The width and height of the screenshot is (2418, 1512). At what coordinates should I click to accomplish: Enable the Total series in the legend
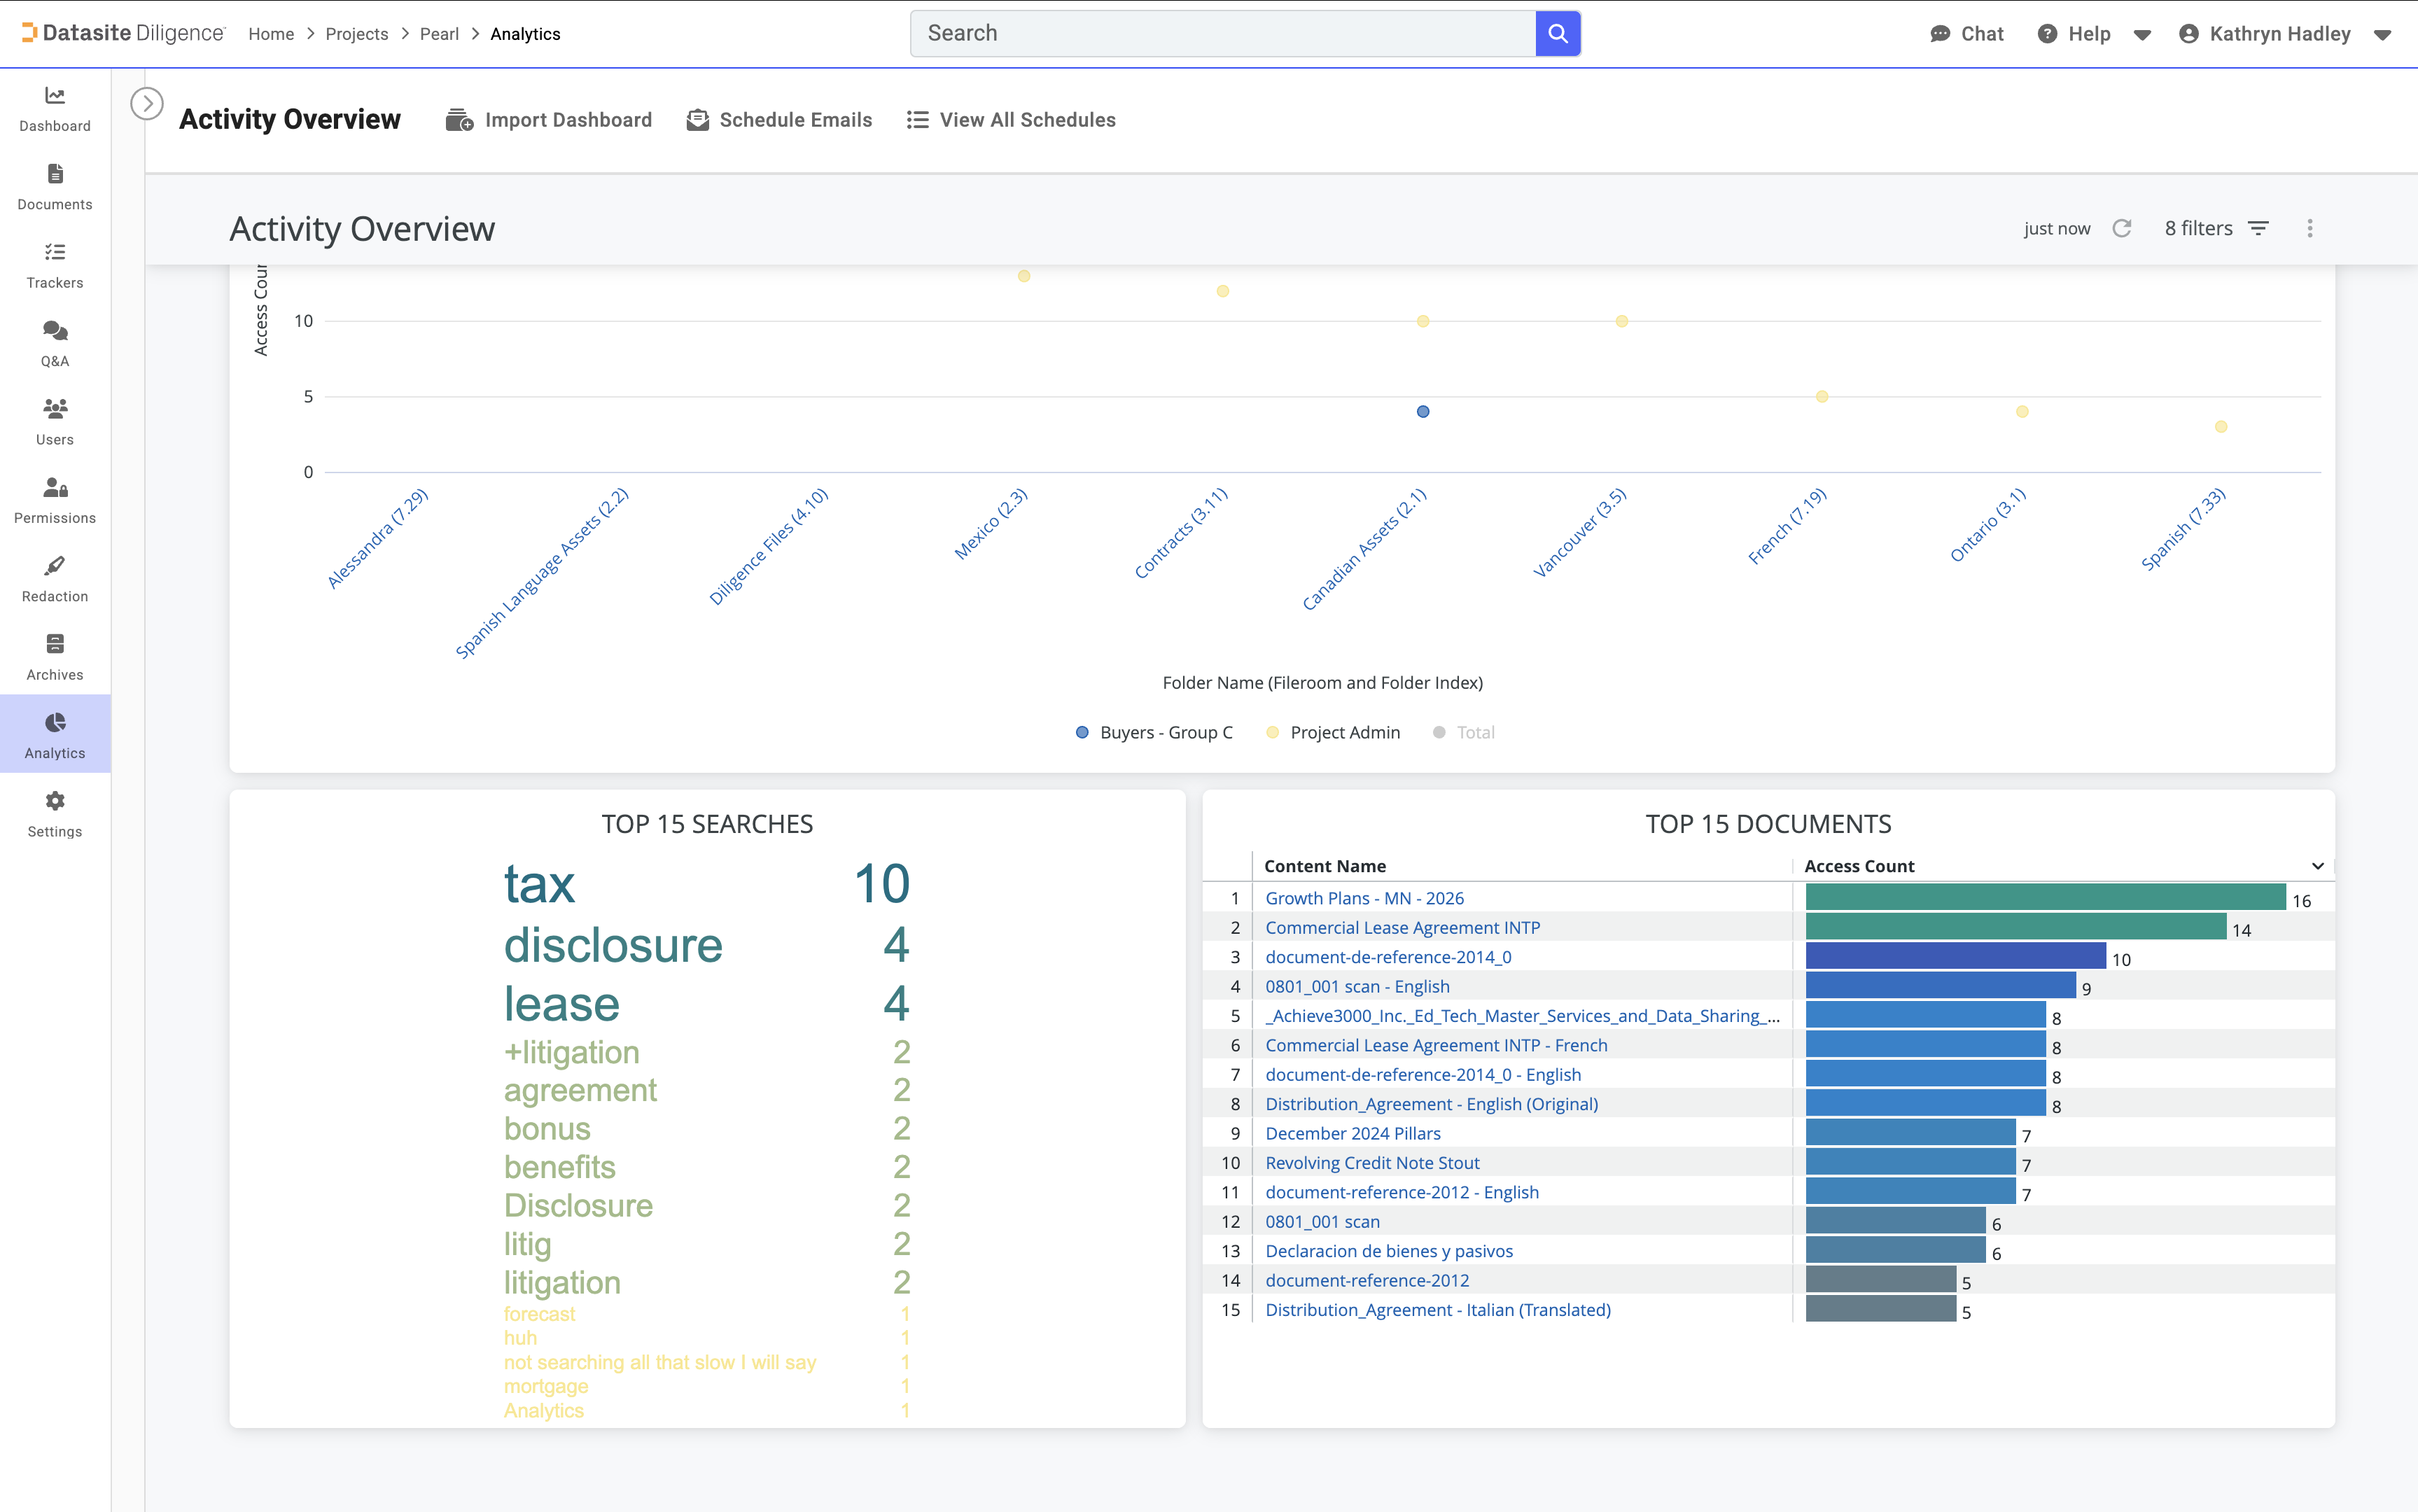(x=1463, y=732)
